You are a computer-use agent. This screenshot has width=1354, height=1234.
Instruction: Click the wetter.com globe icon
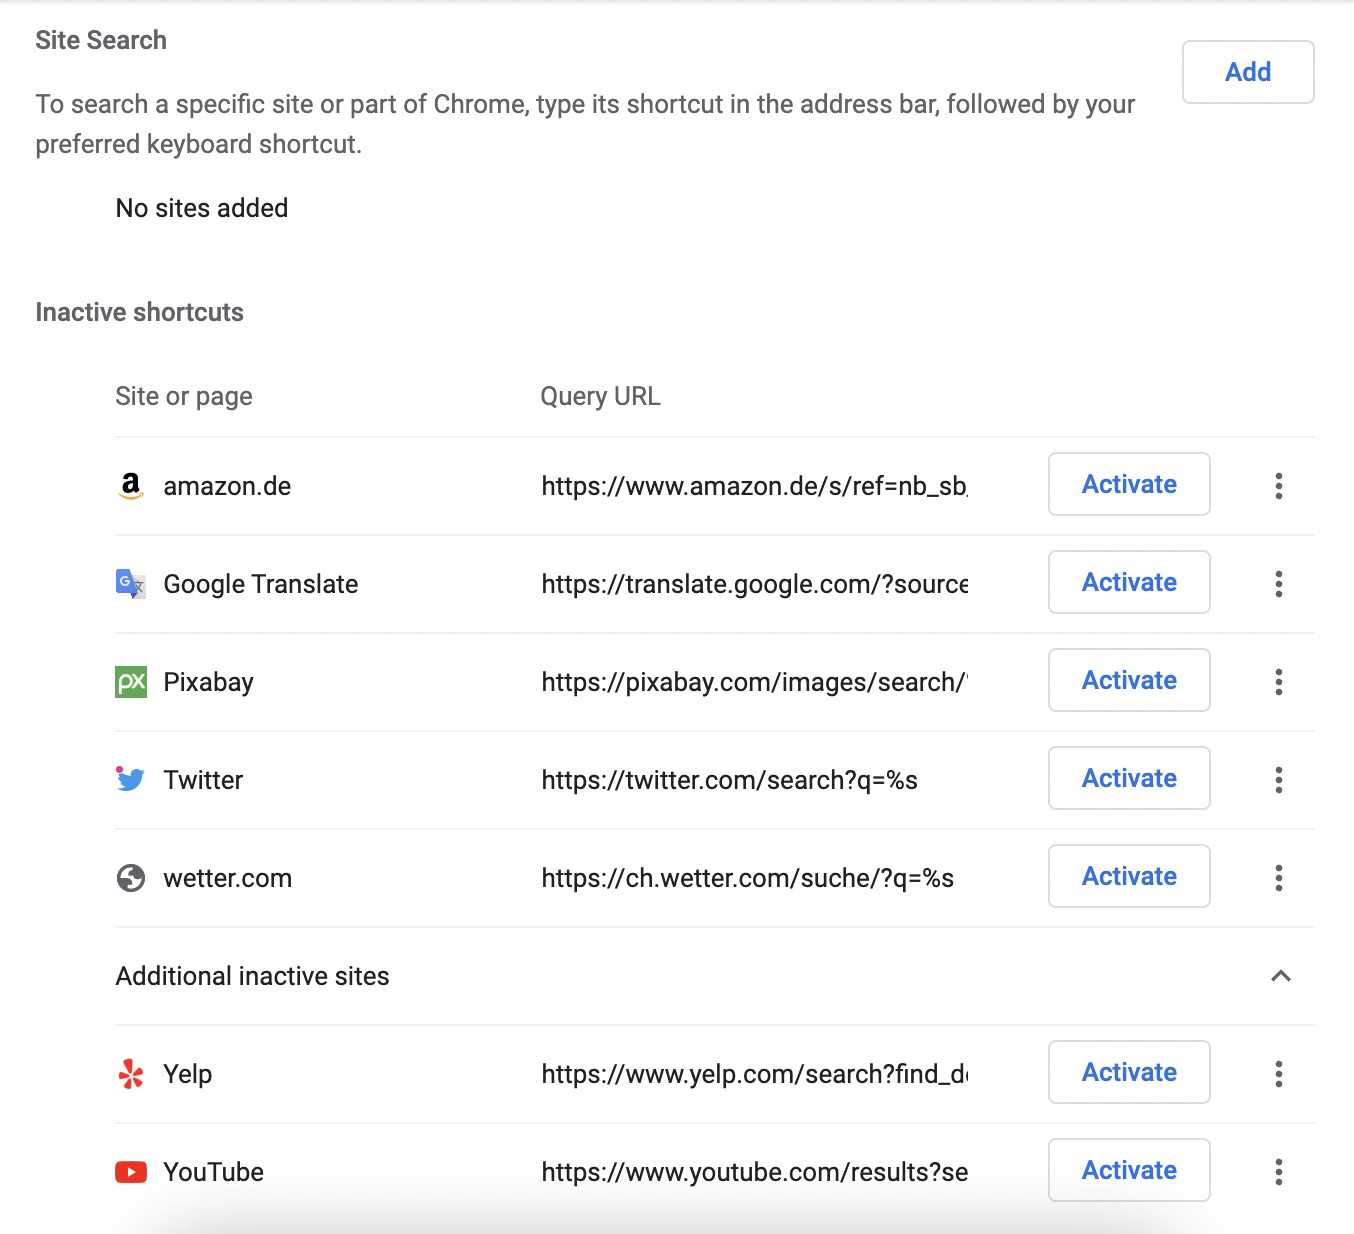(131, 878)
